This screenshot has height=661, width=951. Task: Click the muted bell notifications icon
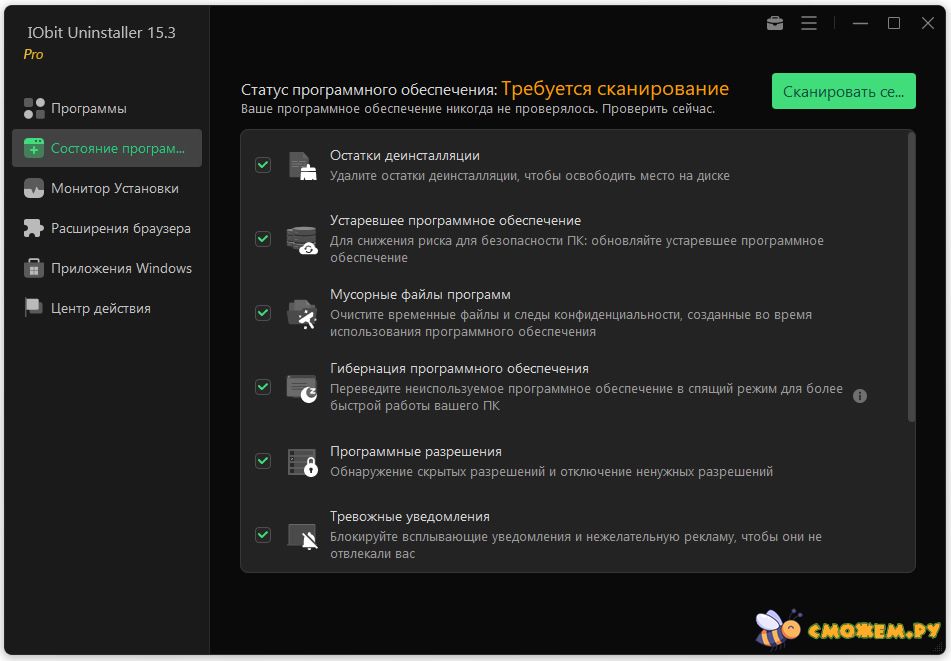point(302,536)
